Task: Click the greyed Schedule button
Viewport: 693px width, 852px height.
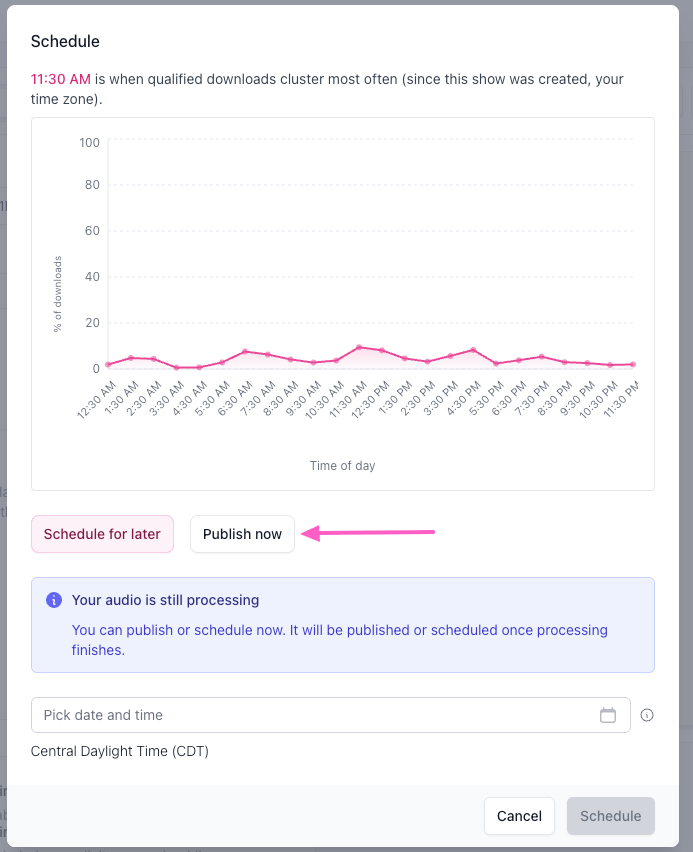Action: coord(610,816)
